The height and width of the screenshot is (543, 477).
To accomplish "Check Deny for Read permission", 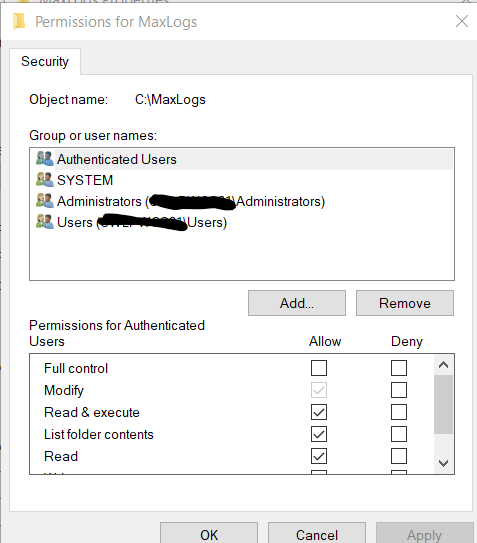I will coord(399,456).
